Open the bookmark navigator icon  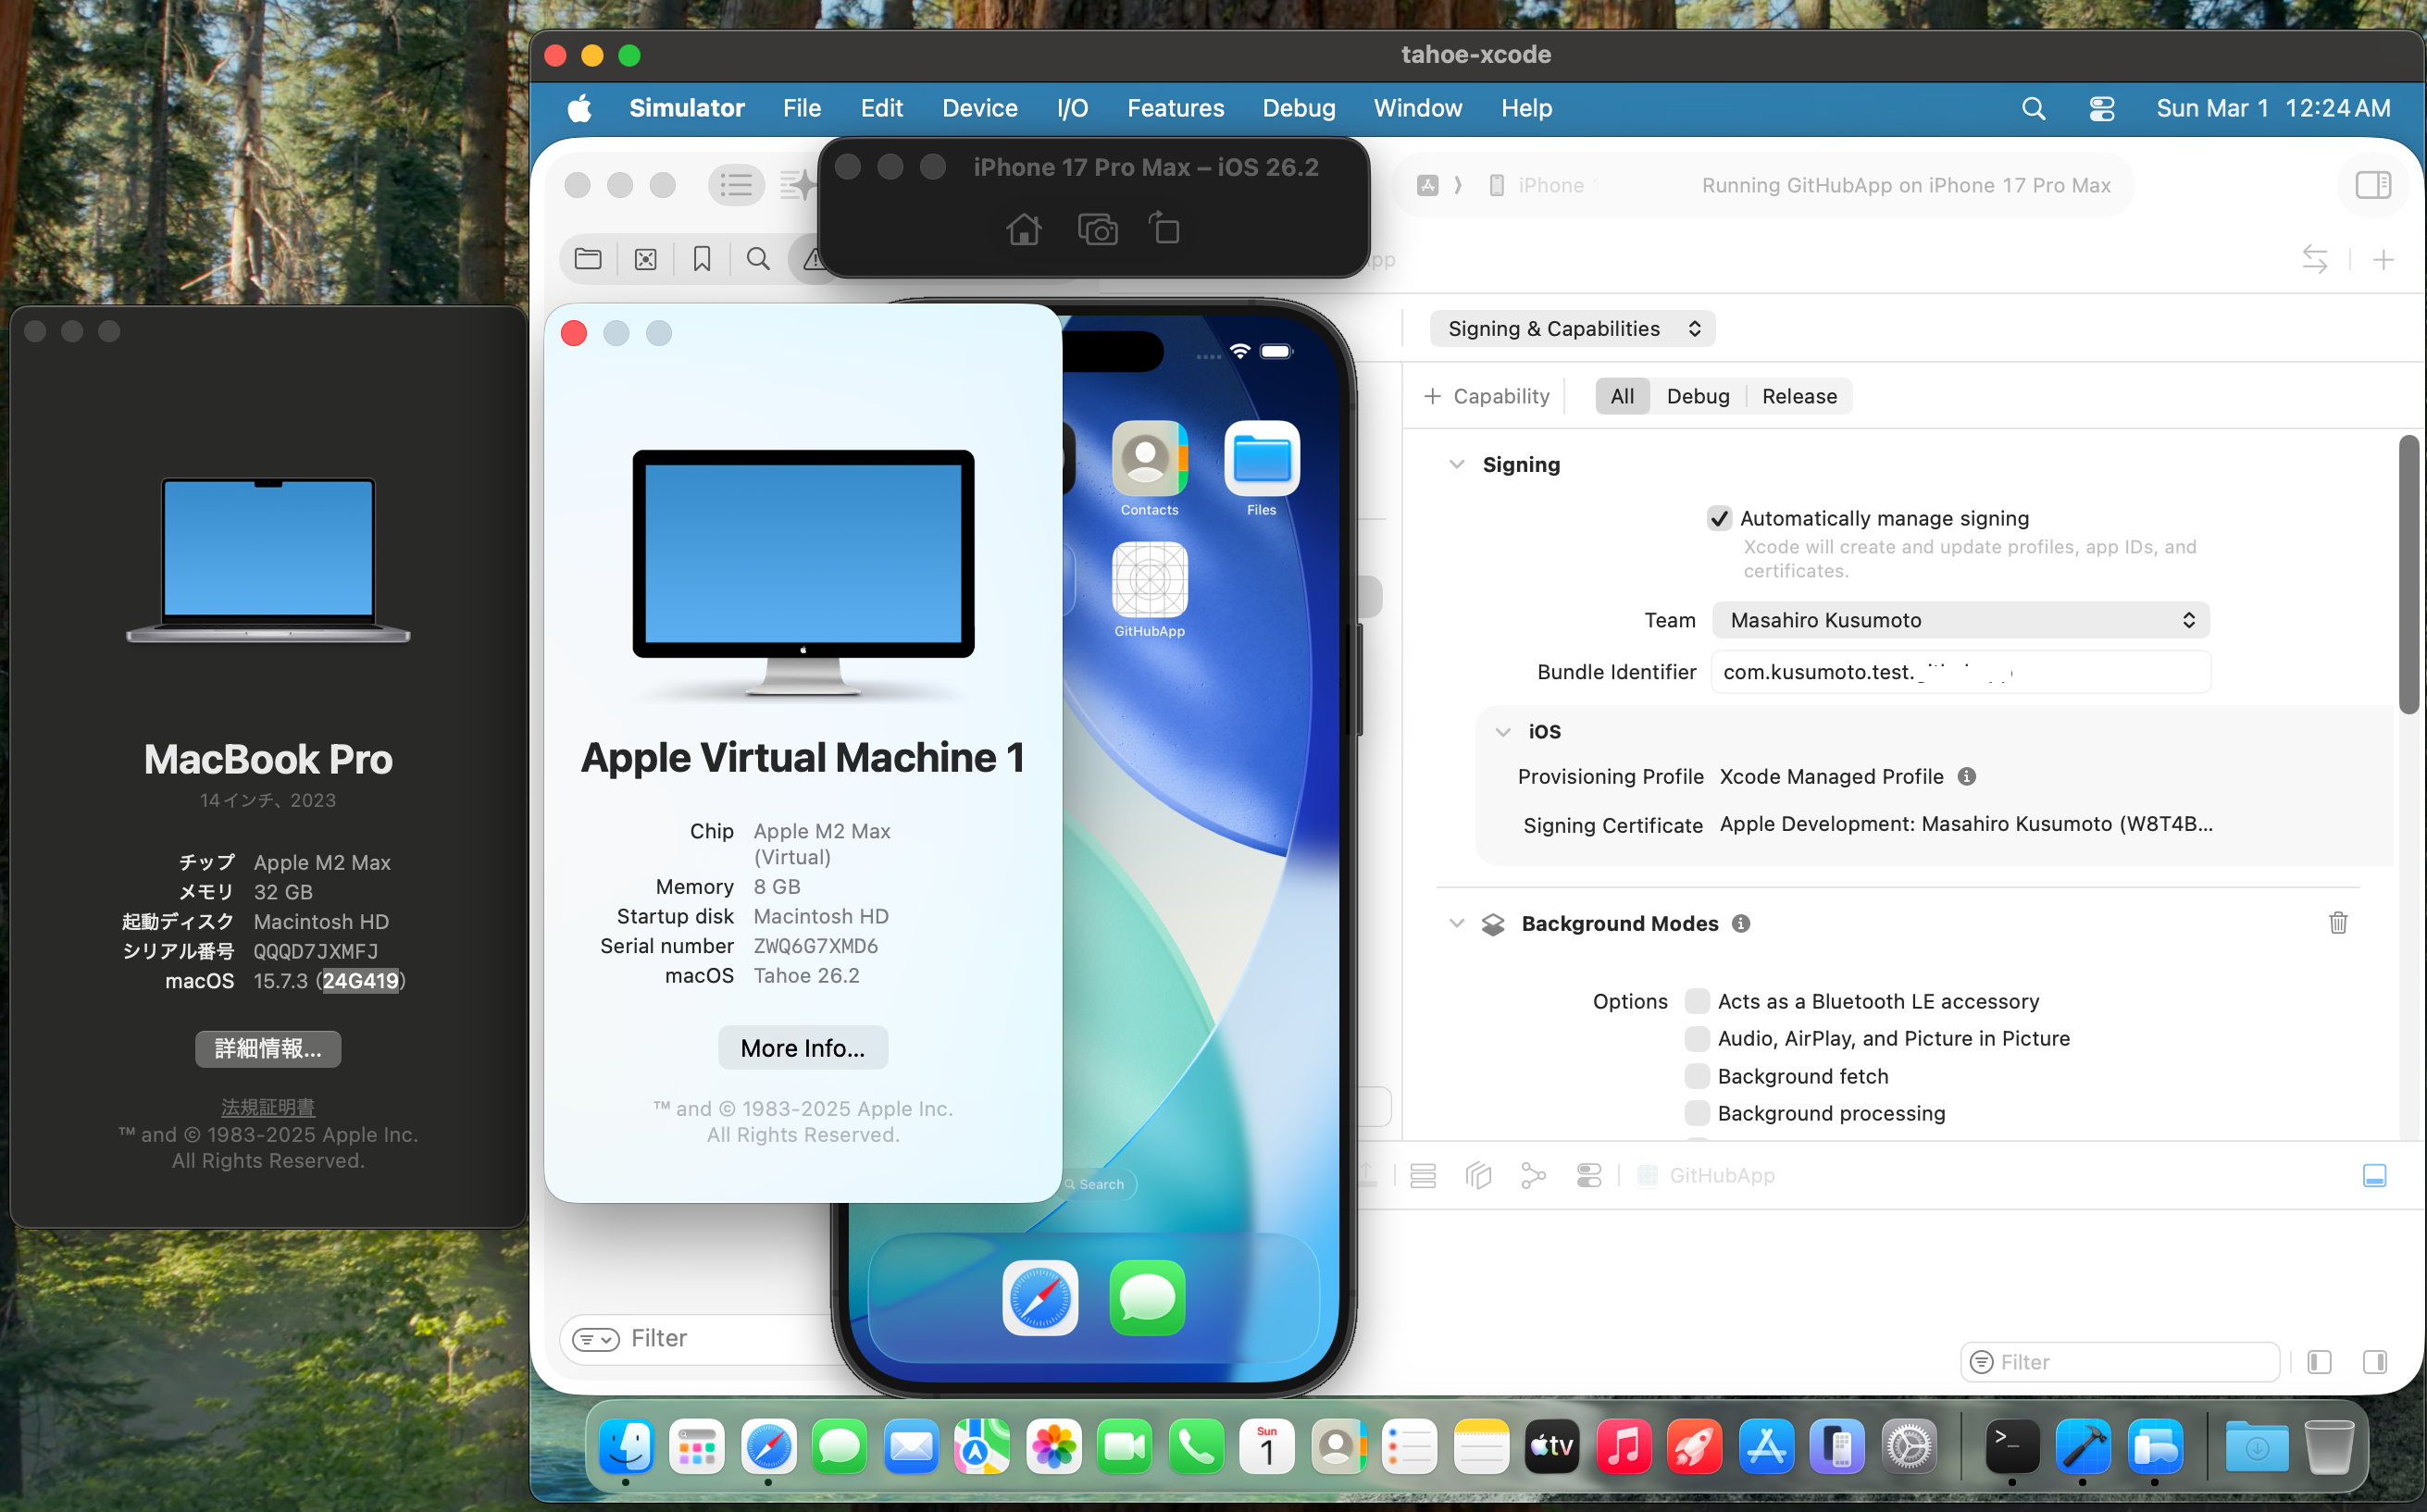click(x=702, y=260)
